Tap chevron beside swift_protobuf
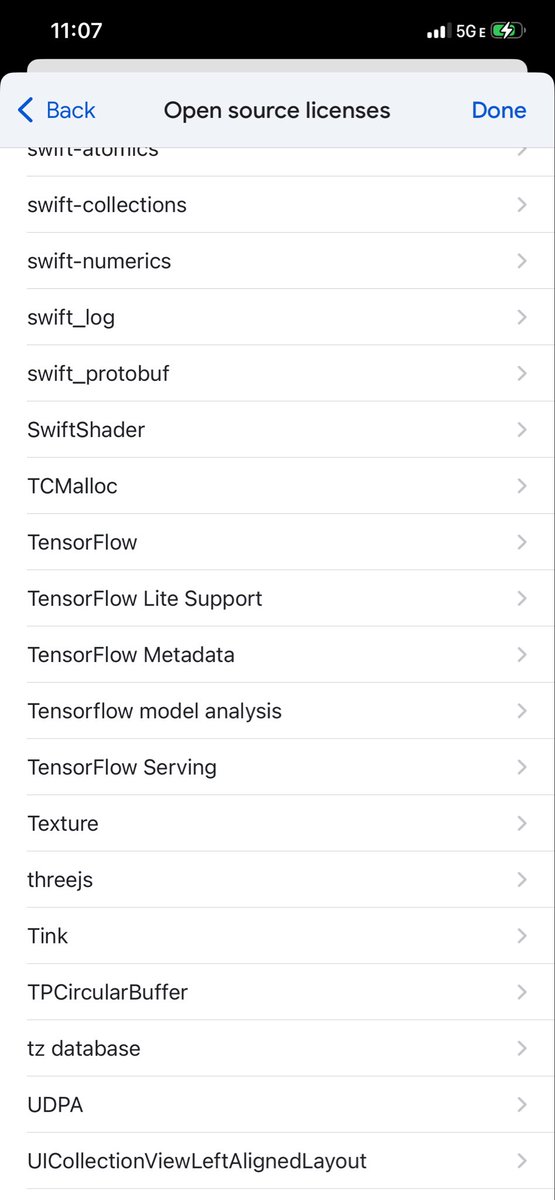The height and width of the screenshot is (1200, 555). [x=522, y=373]
